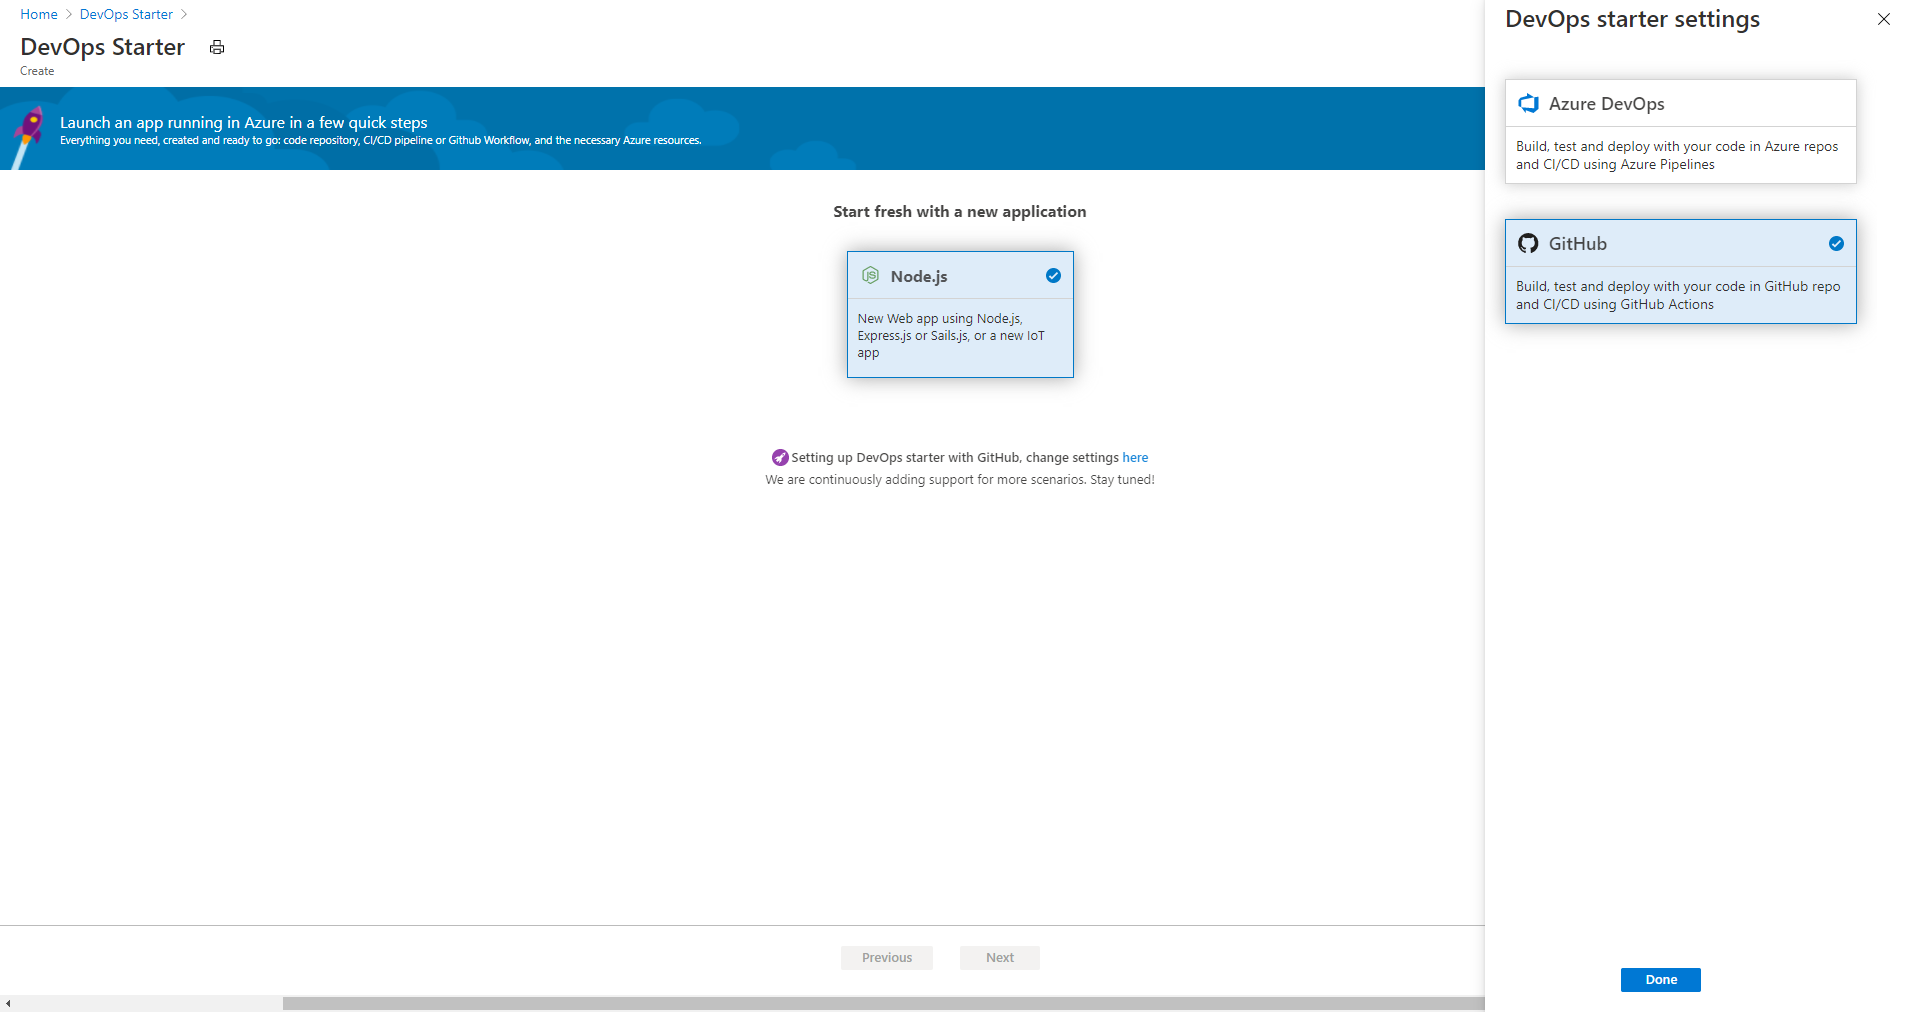Viewport: 1912px width, 1012px height.
Task: Click the purple rocket icon near GitHub settings text
Action: tap(780, 458)
